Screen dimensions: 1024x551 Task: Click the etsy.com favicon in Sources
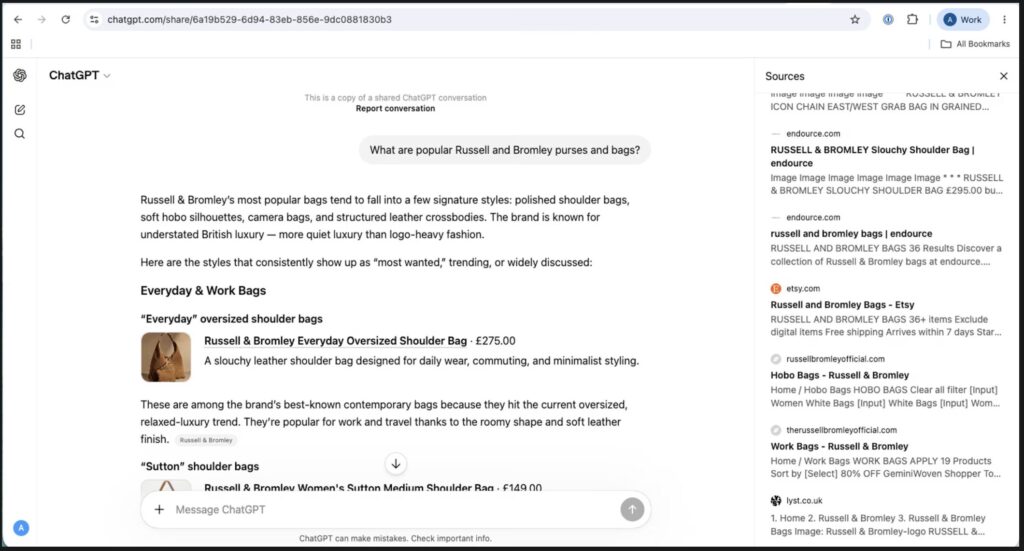pyautogui.click(x=776, y=289)
